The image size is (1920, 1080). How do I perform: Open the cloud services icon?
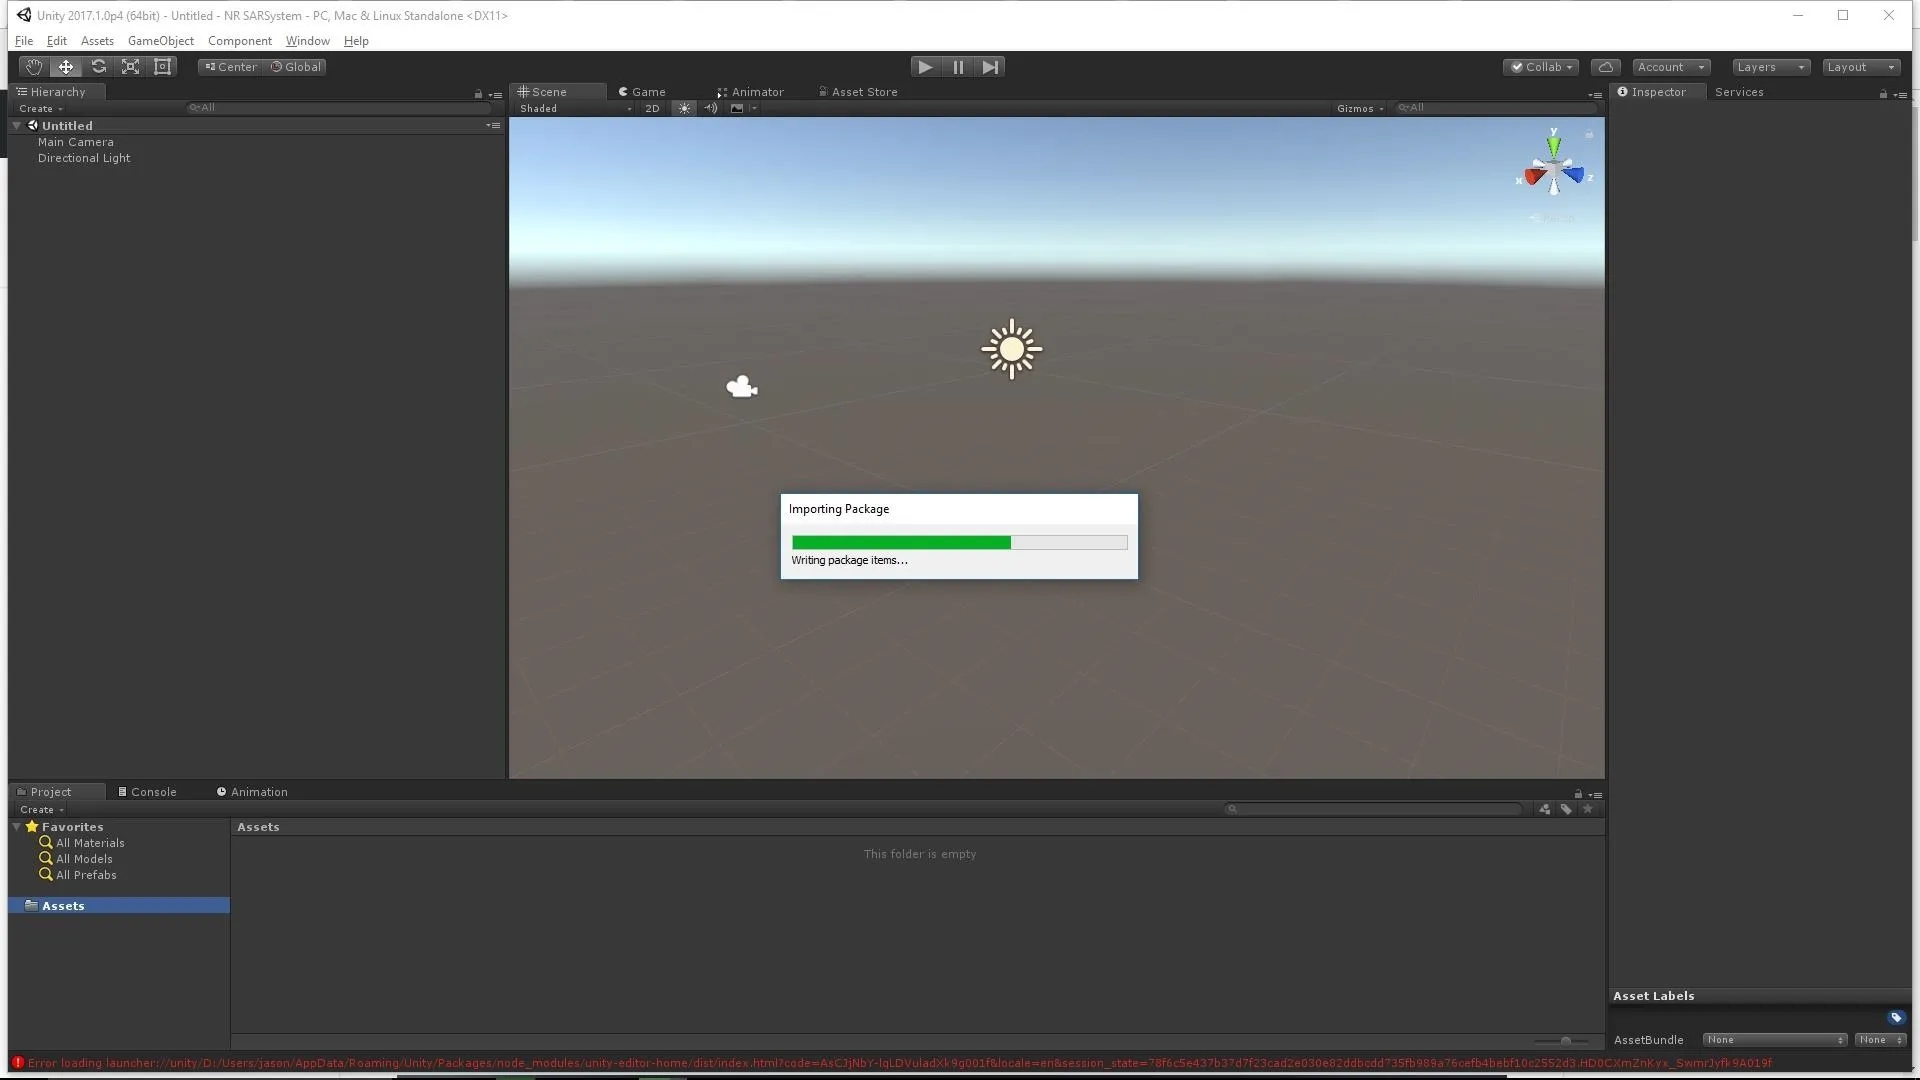(1605, 67)
